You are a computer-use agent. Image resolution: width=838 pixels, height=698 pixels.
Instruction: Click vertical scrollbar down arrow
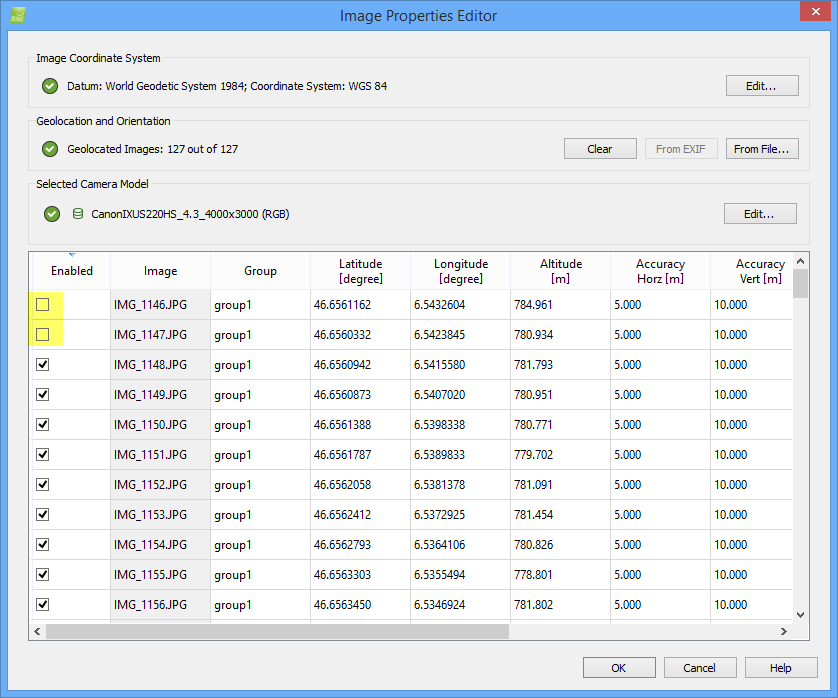(800, 615)
